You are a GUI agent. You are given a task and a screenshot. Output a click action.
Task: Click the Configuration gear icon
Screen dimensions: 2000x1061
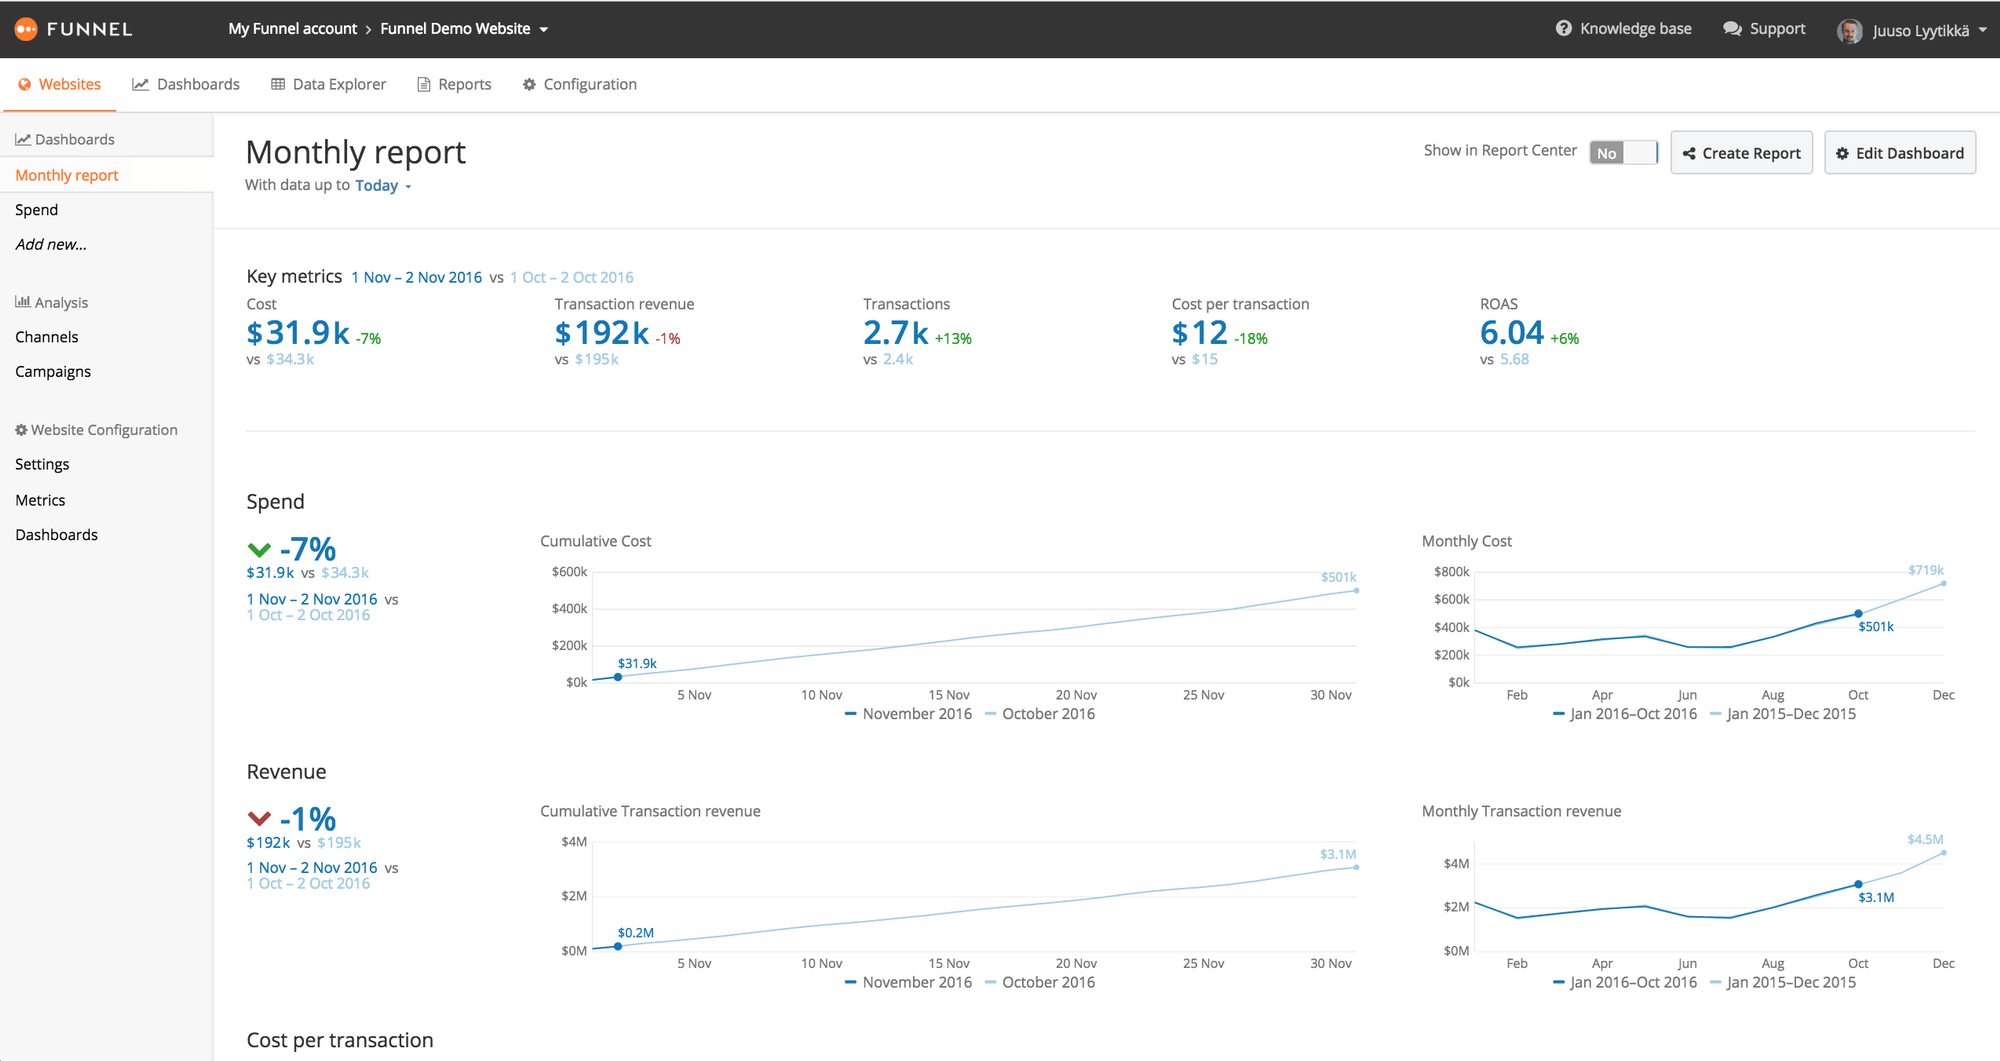pos(529,84)
